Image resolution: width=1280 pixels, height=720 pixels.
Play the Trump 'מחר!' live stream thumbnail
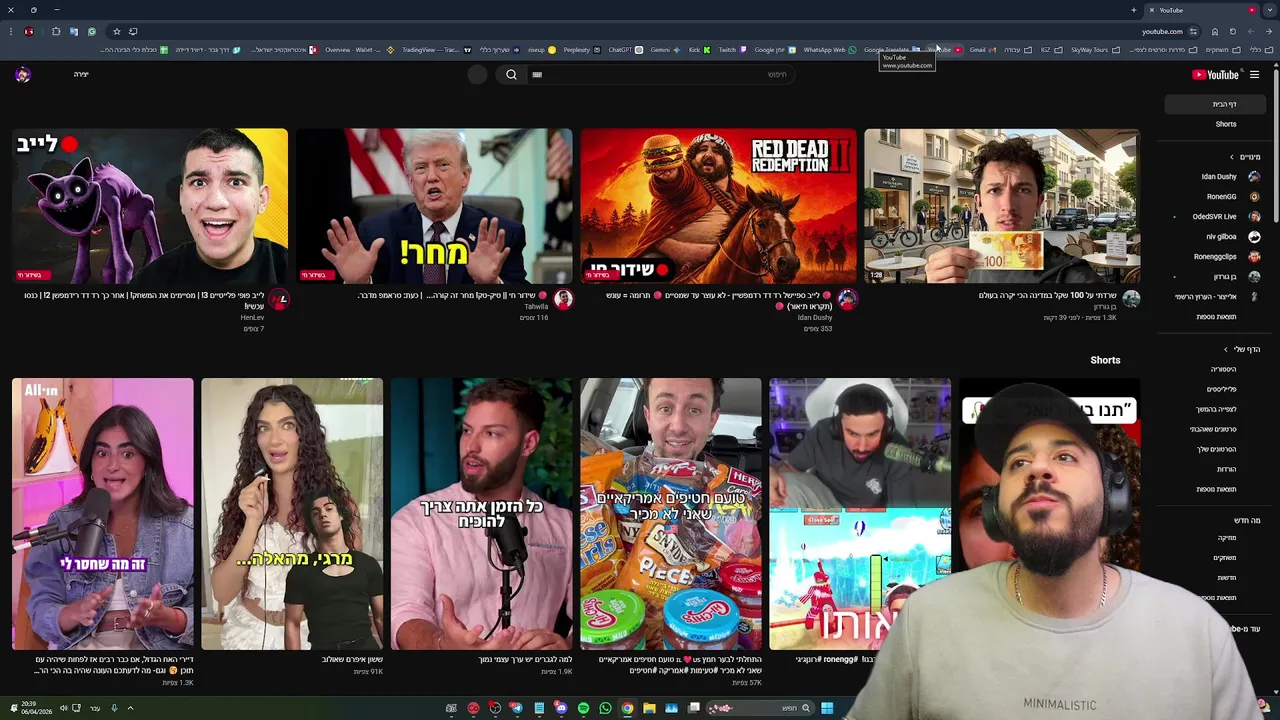click(x=434, y=206)
